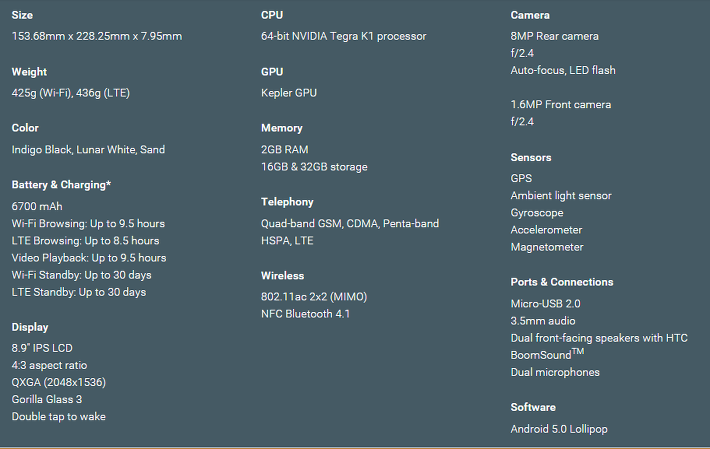Click the Telephony heading
Screen dimensions: 710x449
(x=287, y=202)
